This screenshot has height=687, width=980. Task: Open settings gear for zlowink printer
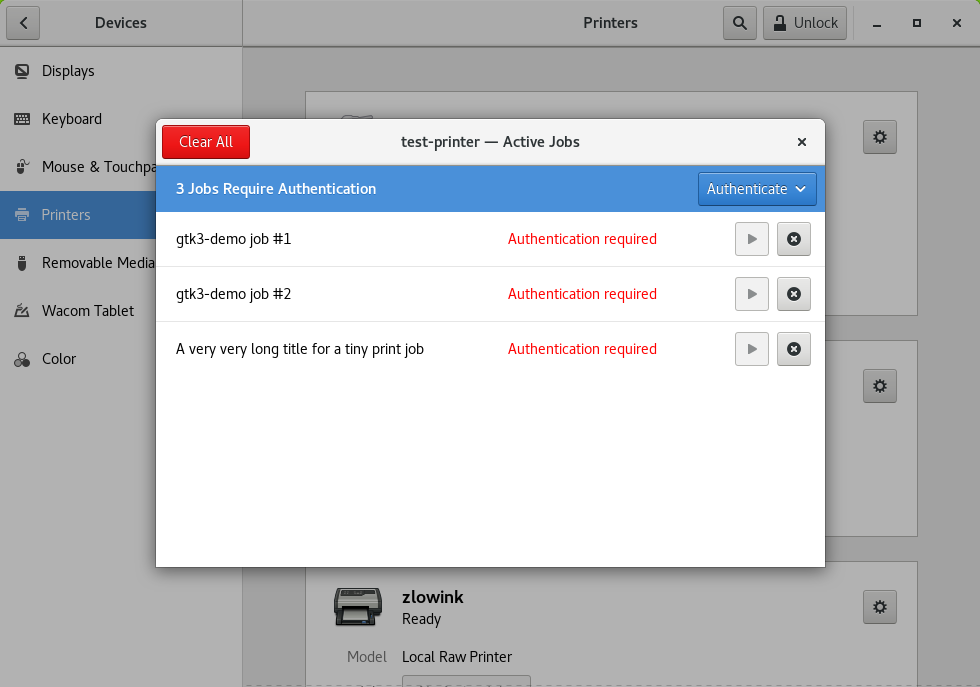880,607
